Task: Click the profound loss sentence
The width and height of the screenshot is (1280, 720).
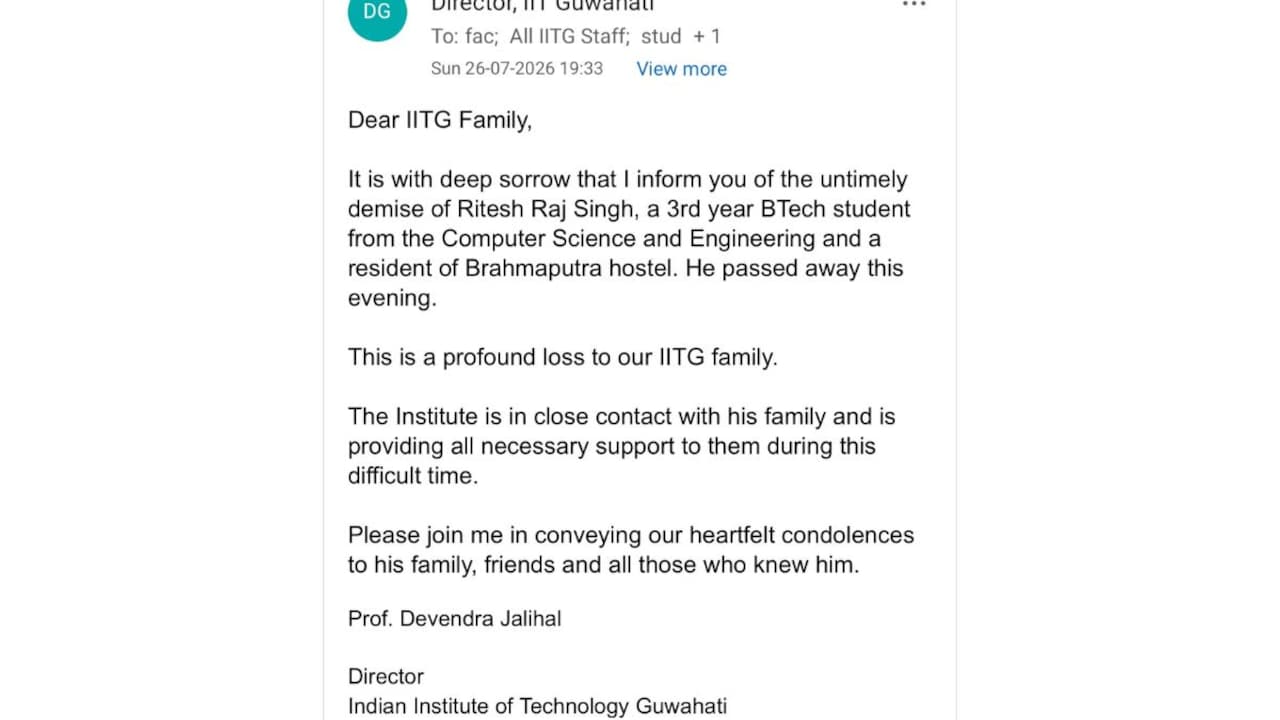Action: coord(563,357)
